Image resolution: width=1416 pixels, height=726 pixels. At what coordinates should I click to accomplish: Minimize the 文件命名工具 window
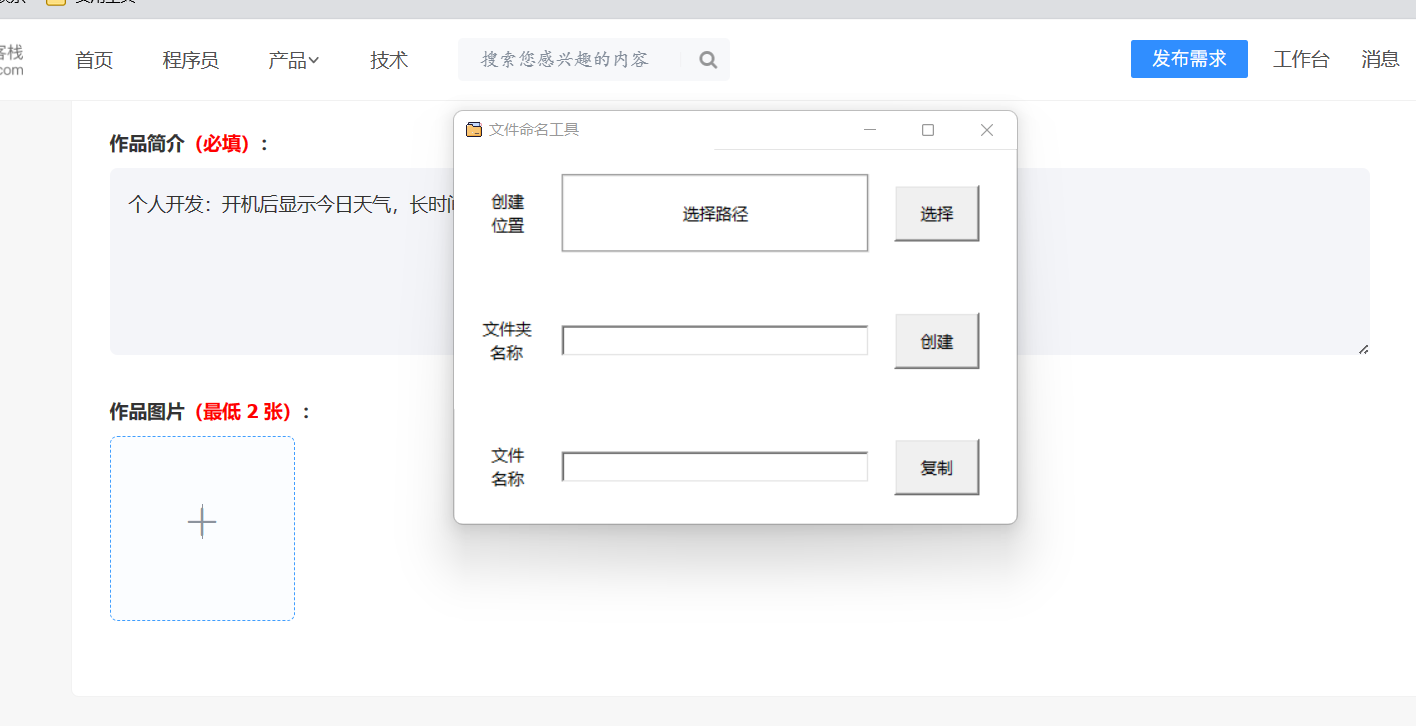pos(870,130)
